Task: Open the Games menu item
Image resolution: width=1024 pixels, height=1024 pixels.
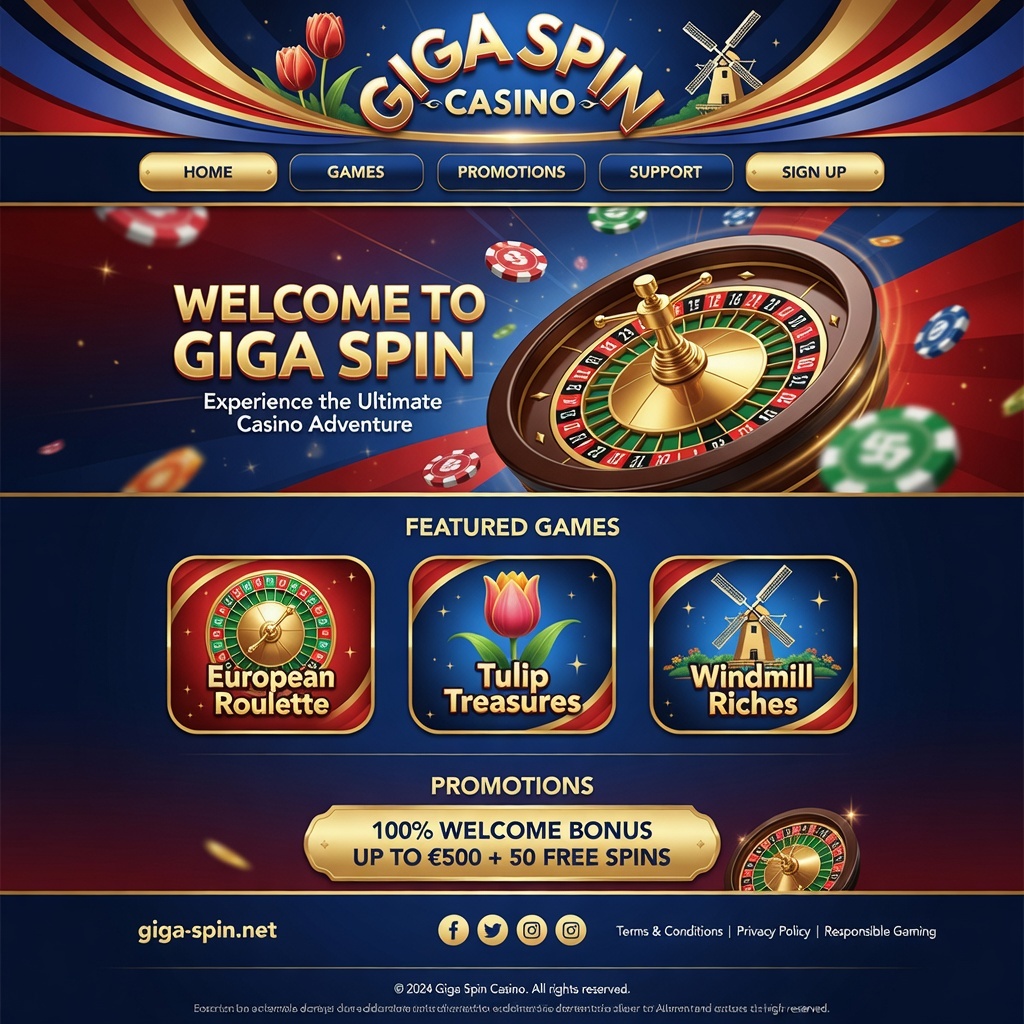Action: [356, 172]
